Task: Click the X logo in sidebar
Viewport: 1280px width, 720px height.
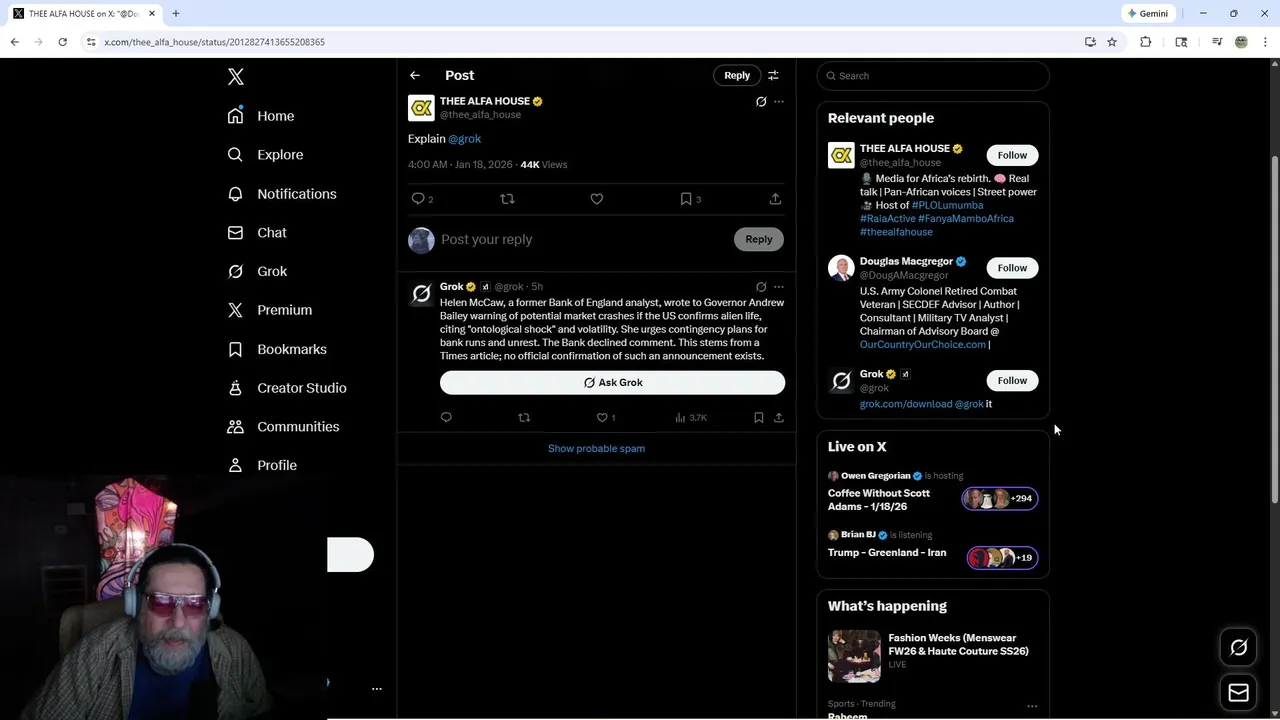Action: point(236,77)
